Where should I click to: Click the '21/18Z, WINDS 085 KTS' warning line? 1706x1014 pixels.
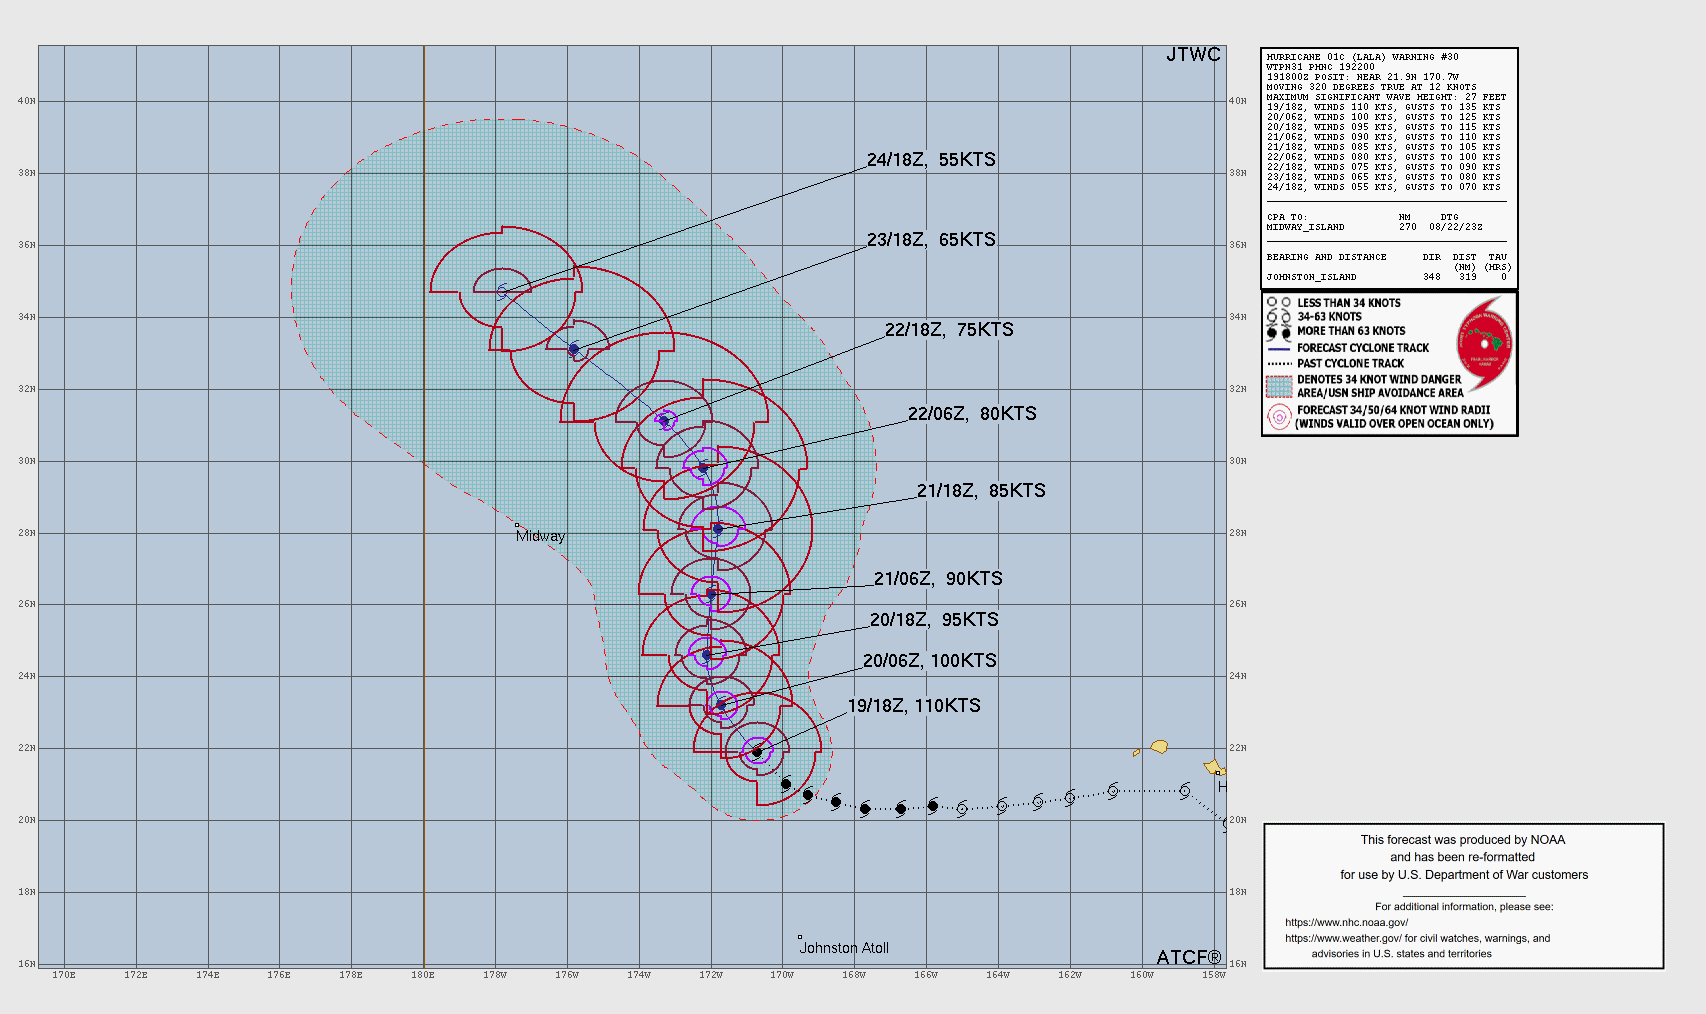pos(1384,147)
